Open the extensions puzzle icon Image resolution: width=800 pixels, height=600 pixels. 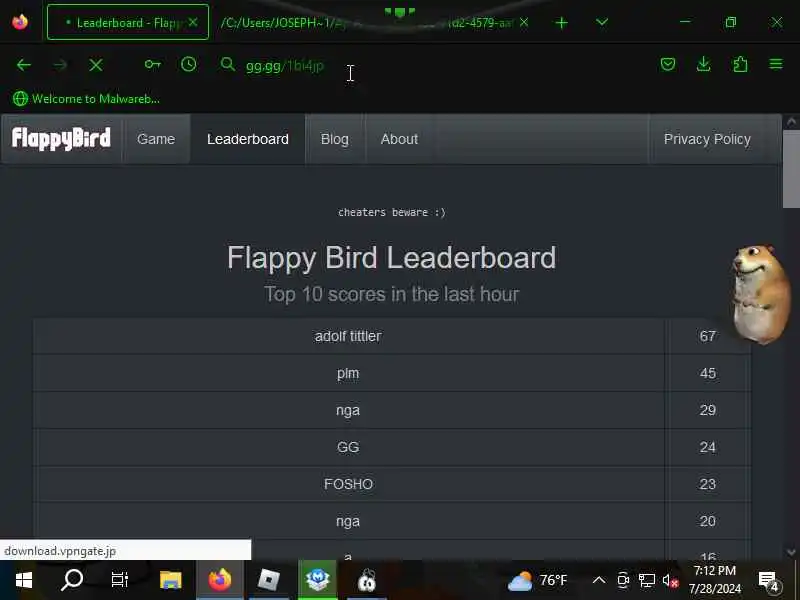pyautogui.click(x=740, y=64)
